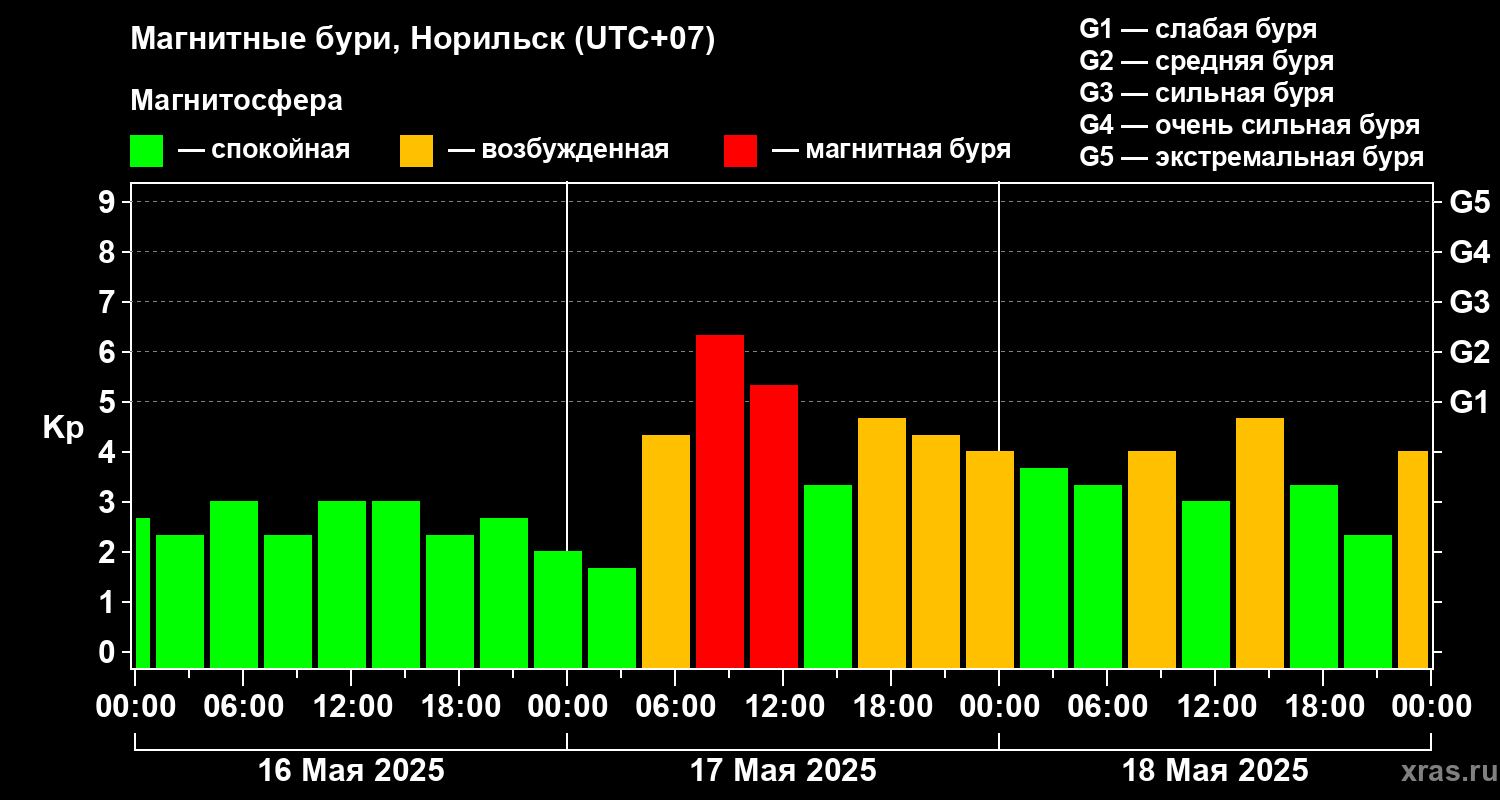Click the red 'магнитная буря' legend swatch

coord(740,151)
